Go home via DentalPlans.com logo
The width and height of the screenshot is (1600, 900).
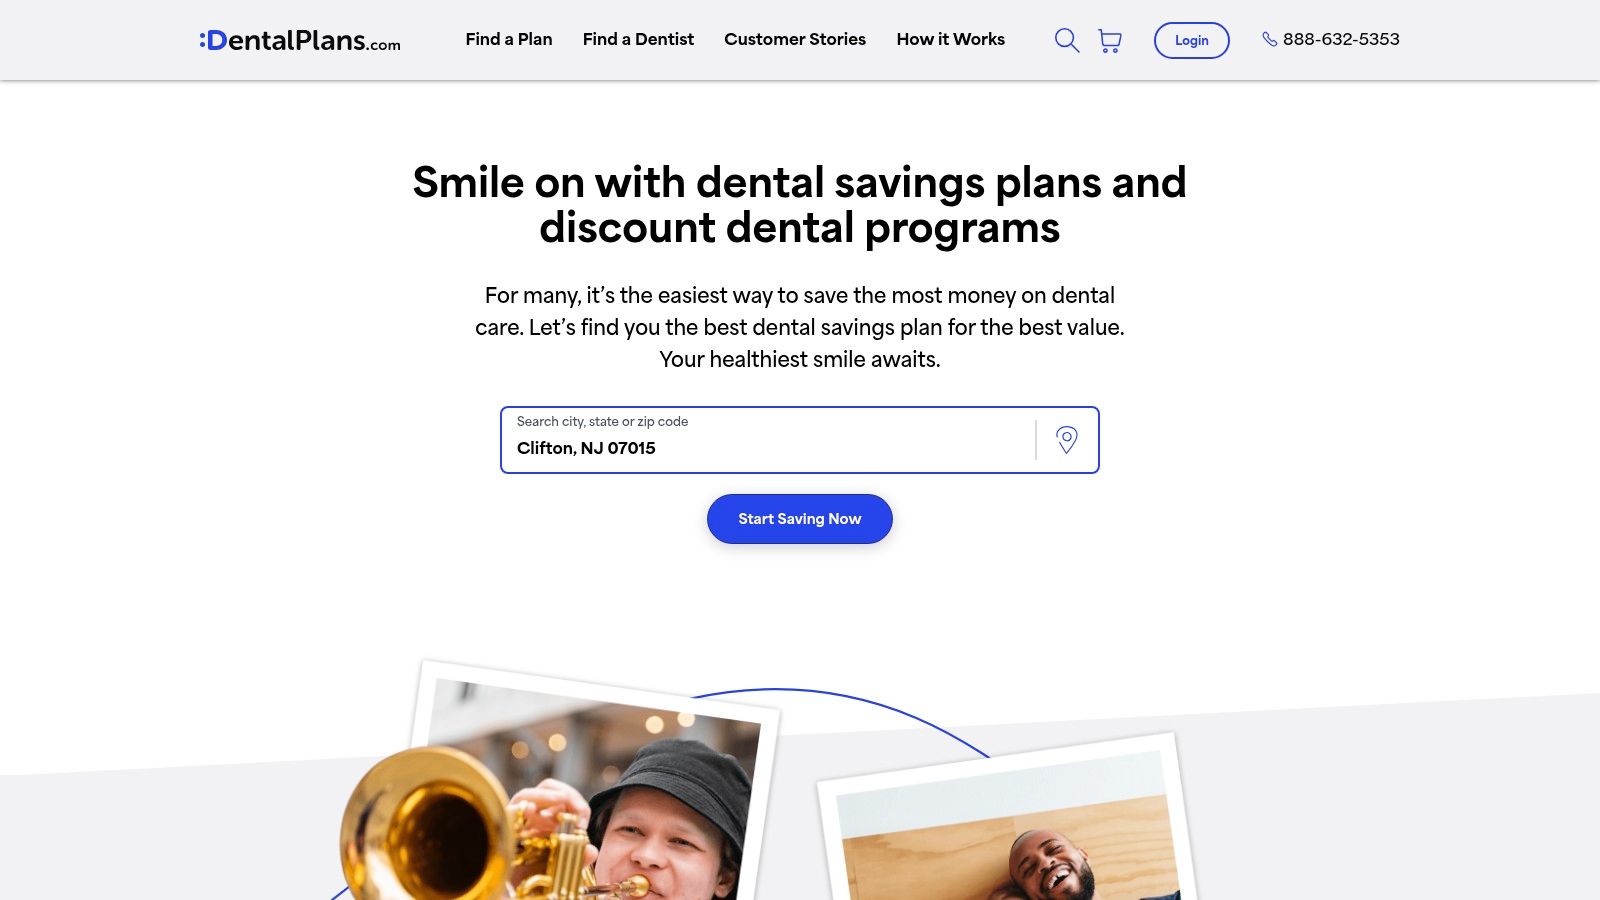[x=300, y=40]
